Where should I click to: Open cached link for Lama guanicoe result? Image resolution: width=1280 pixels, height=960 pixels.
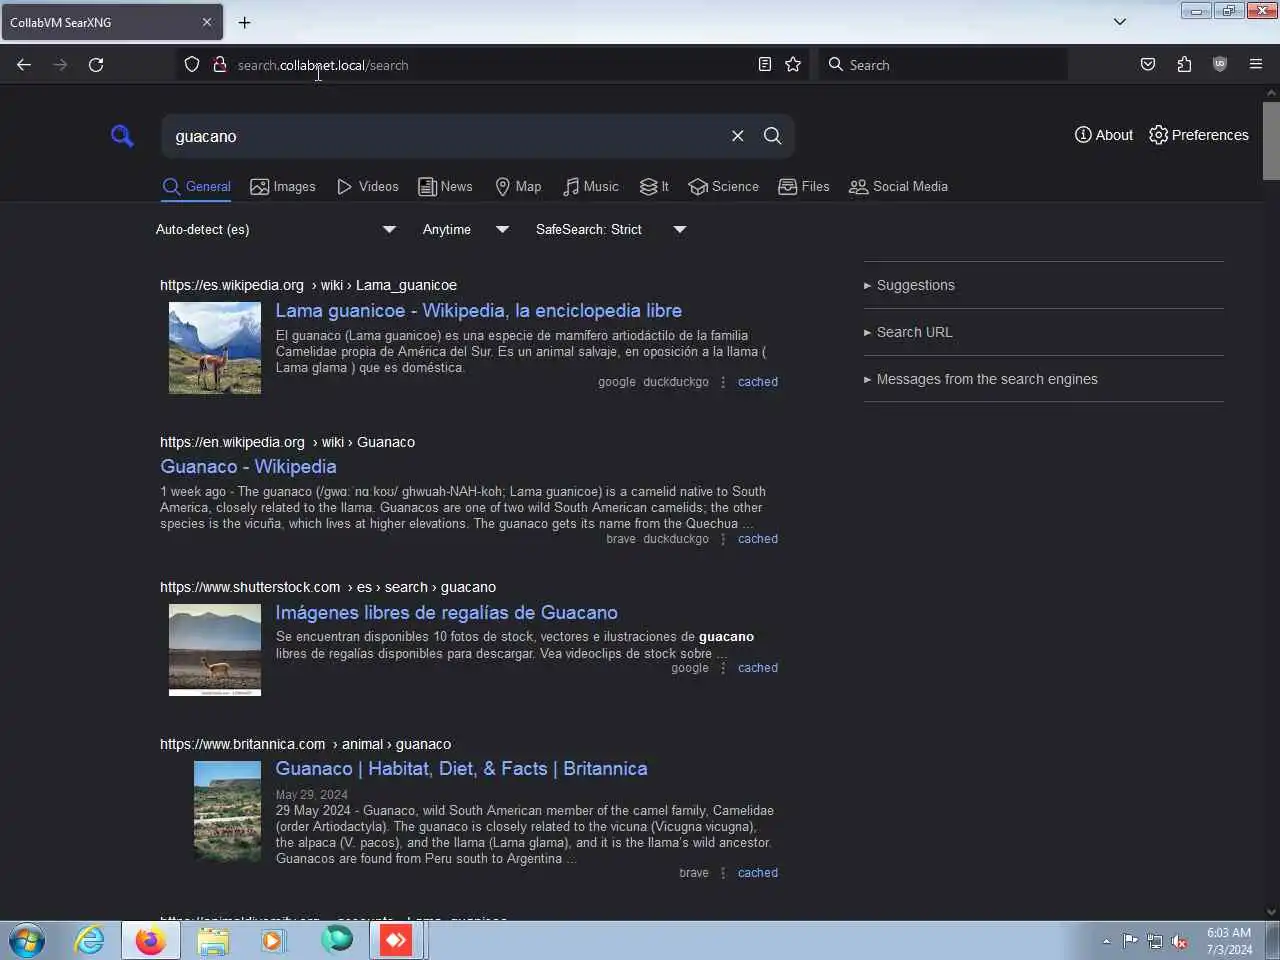coord(758,382)
